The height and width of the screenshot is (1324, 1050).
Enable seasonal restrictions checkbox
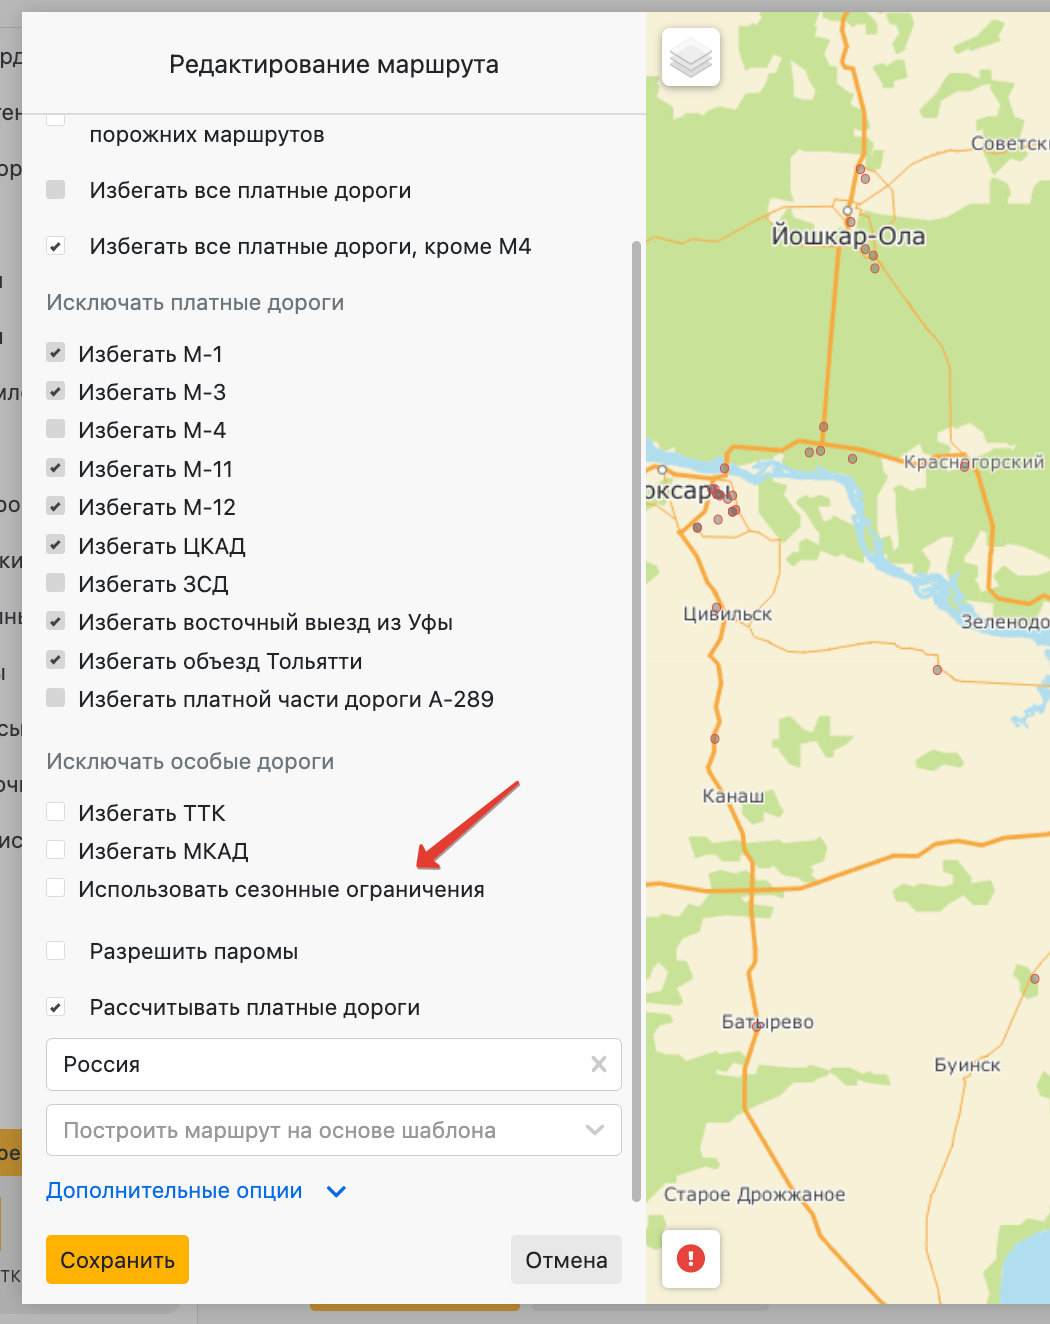(56, 888)
